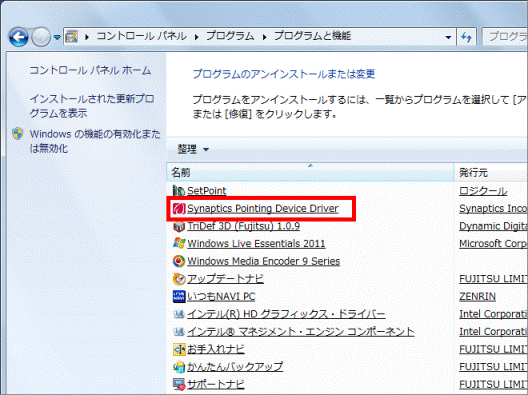The width and height of the screenshot is (528, 395).
Task: Select Synaptics Pointing Device Driver entry
Action: point(263,209)
